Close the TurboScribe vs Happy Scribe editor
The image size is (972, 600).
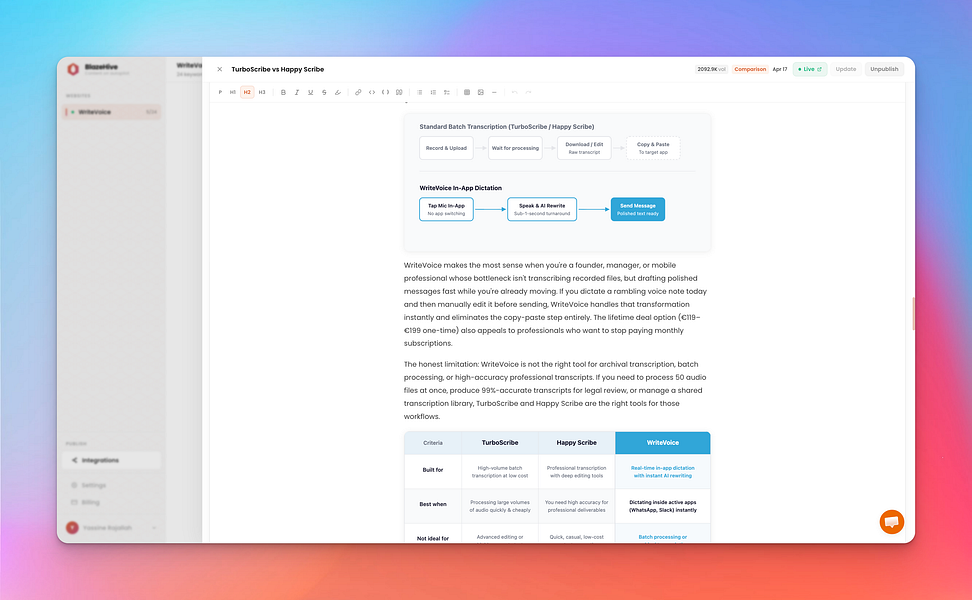coord(219,69)
